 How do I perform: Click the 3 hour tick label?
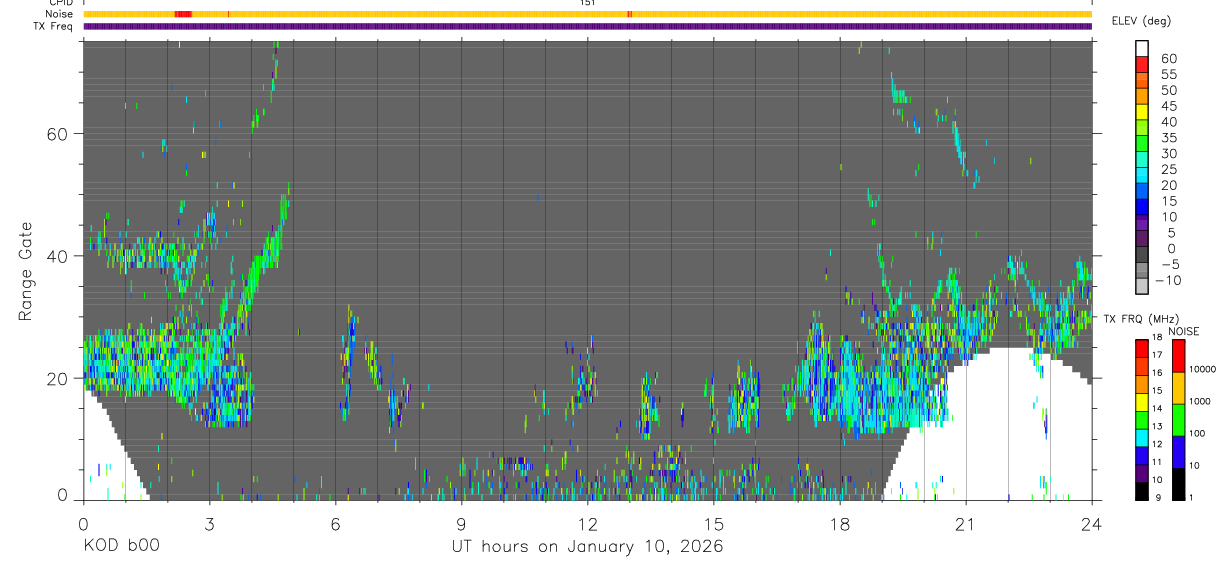[x=209, y=523]
